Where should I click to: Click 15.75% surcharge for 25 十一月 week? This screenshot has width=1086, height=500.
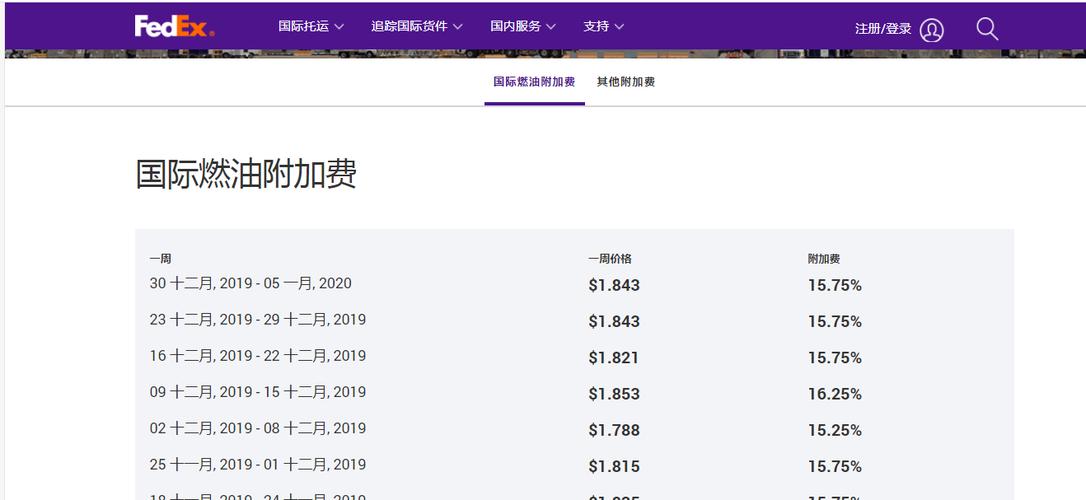[x=835, y=467]
